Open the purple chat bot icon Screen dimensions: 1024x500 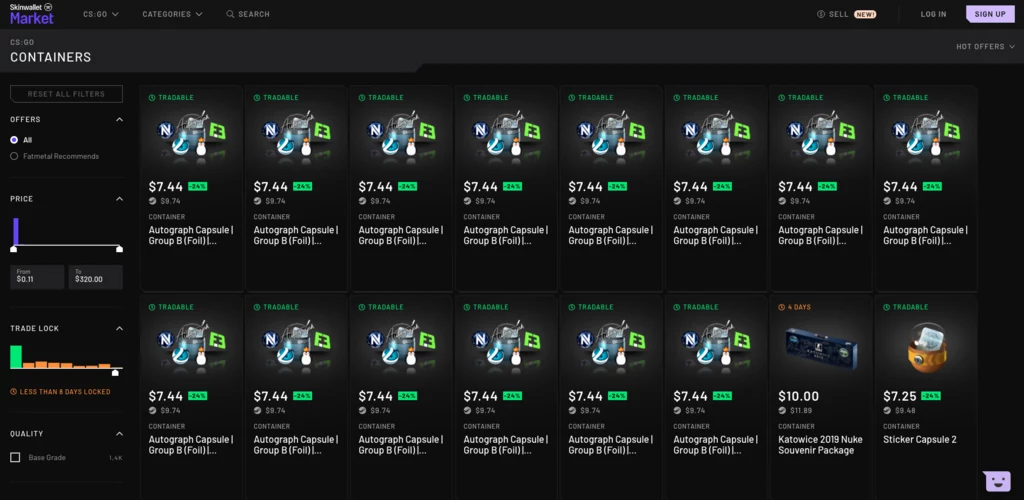pos(997,481)
